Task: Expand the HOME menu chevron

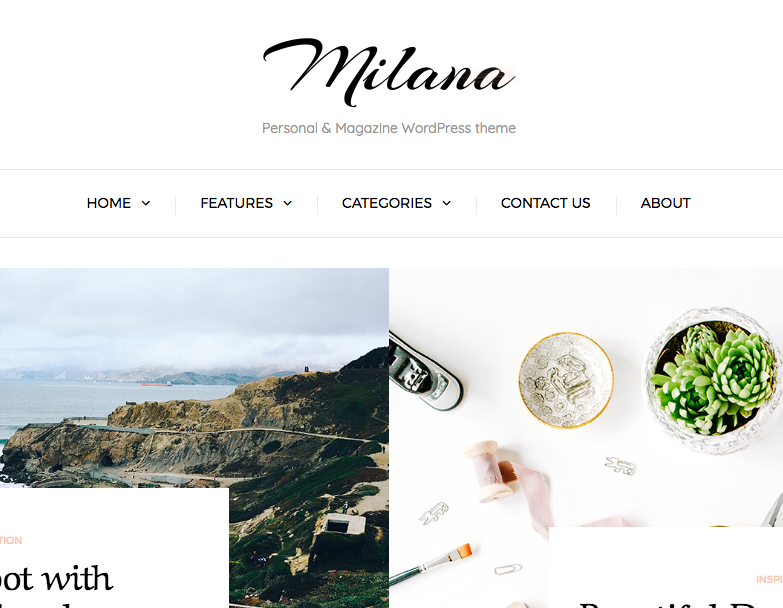Action: 146,203
